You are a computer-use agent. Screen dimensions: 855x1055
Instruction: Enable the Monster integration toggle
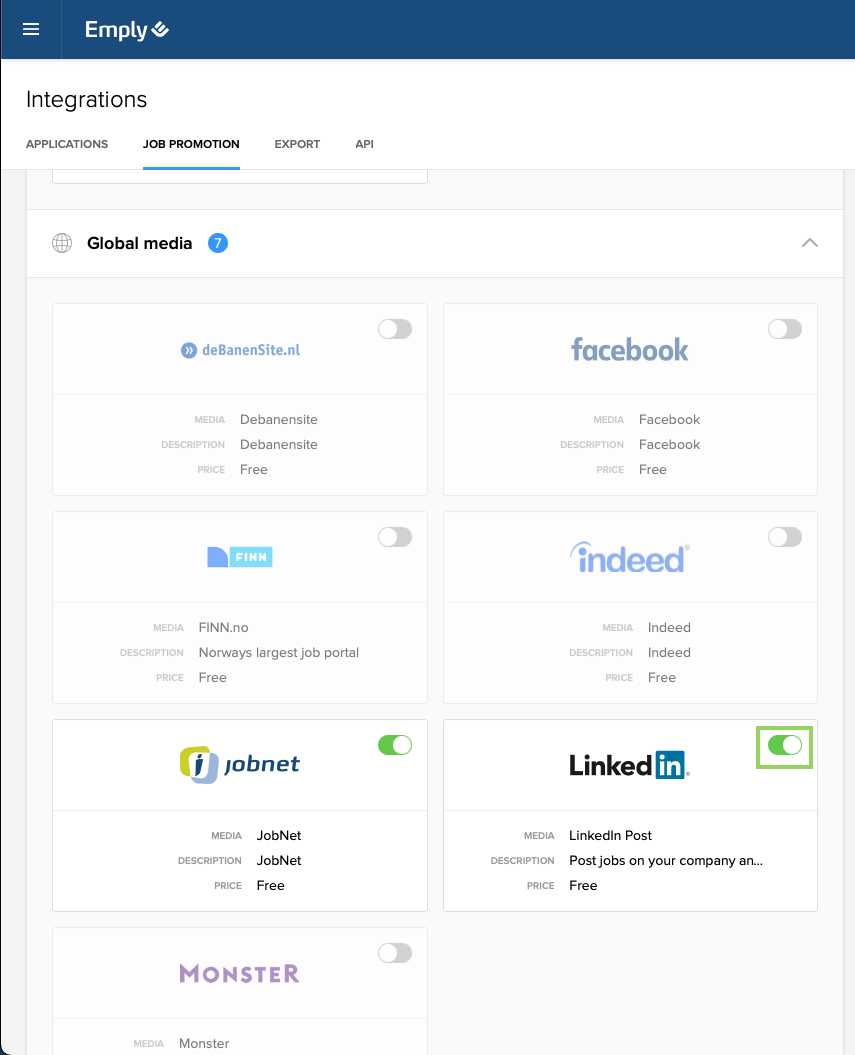394,953
